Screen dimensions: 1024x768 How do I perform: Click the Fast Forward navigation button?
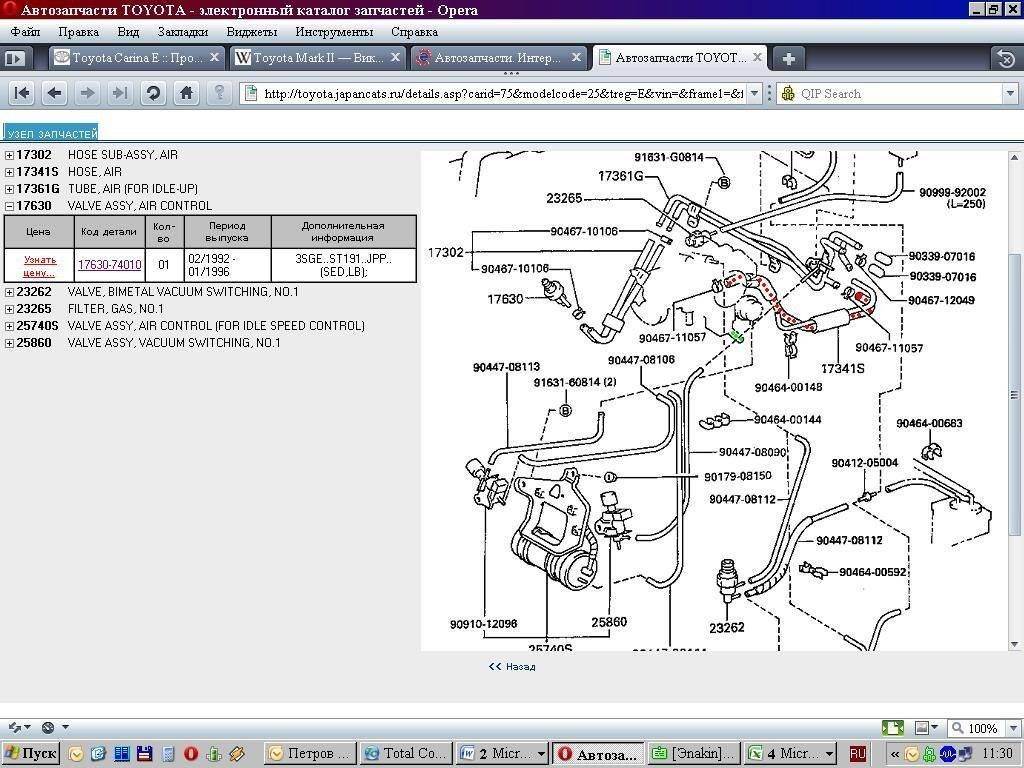120,93
